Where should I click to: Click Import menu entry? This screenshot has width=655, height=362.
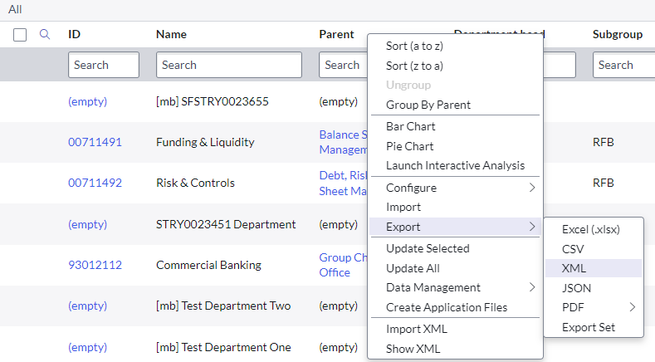403,207
